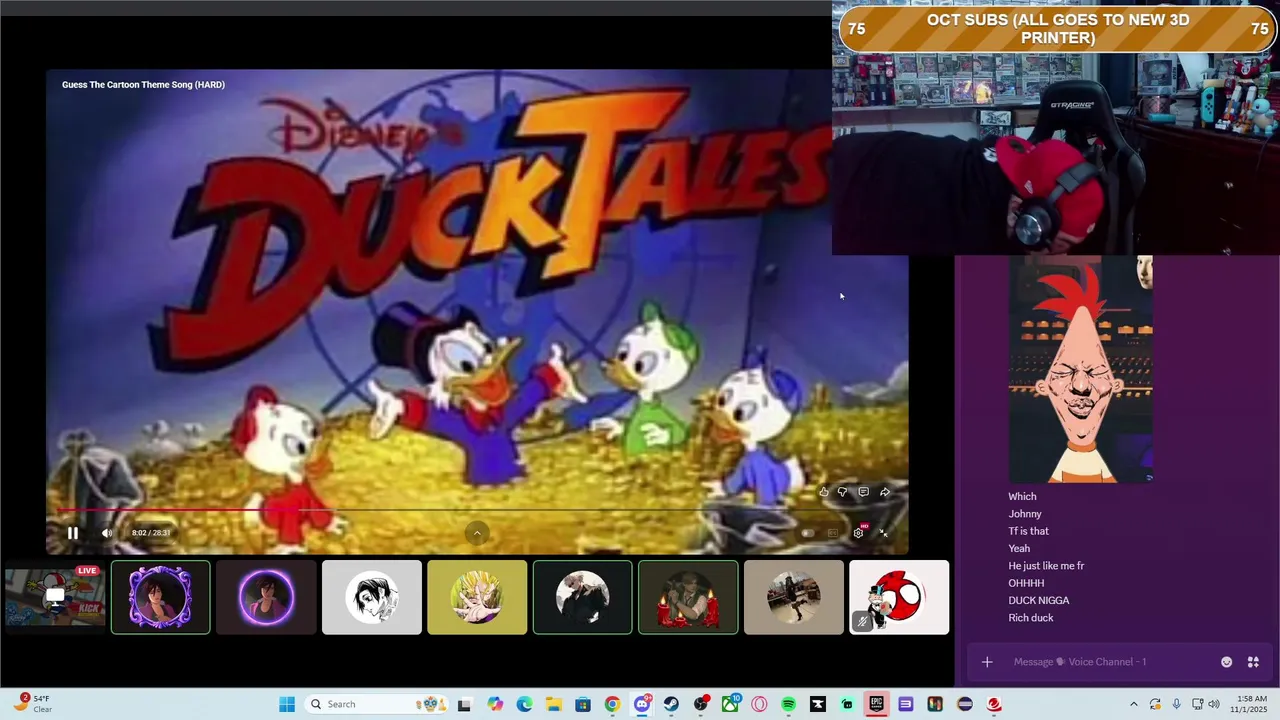Image resolution: width=1280 pixels, height=720 pixels.
Task: Open Discord from the taskbar
Action: pos(642,704)
